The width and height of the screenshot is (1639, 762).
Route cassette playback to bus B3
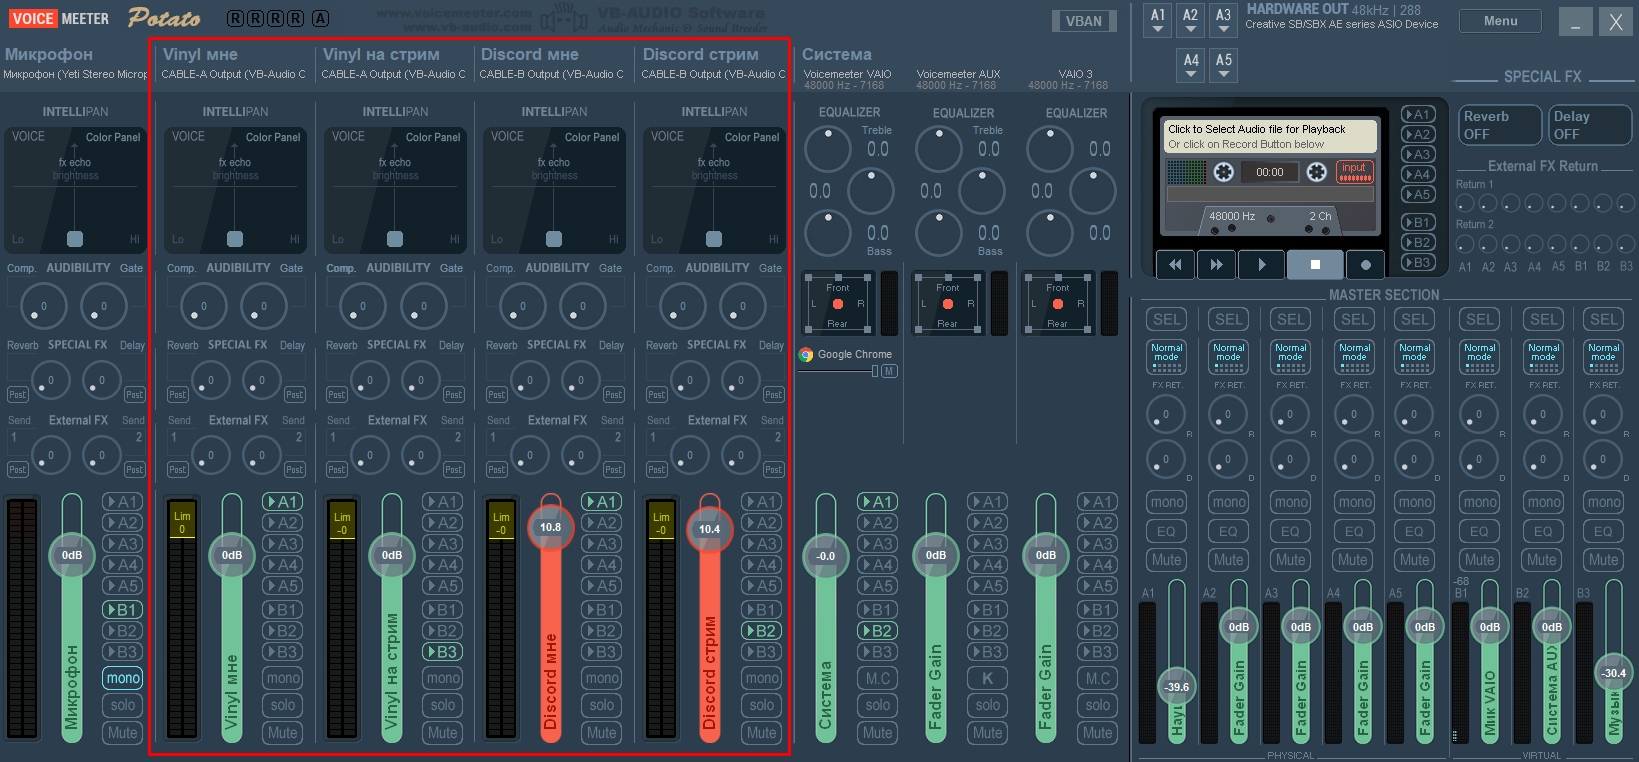(x=1417, y=262)
